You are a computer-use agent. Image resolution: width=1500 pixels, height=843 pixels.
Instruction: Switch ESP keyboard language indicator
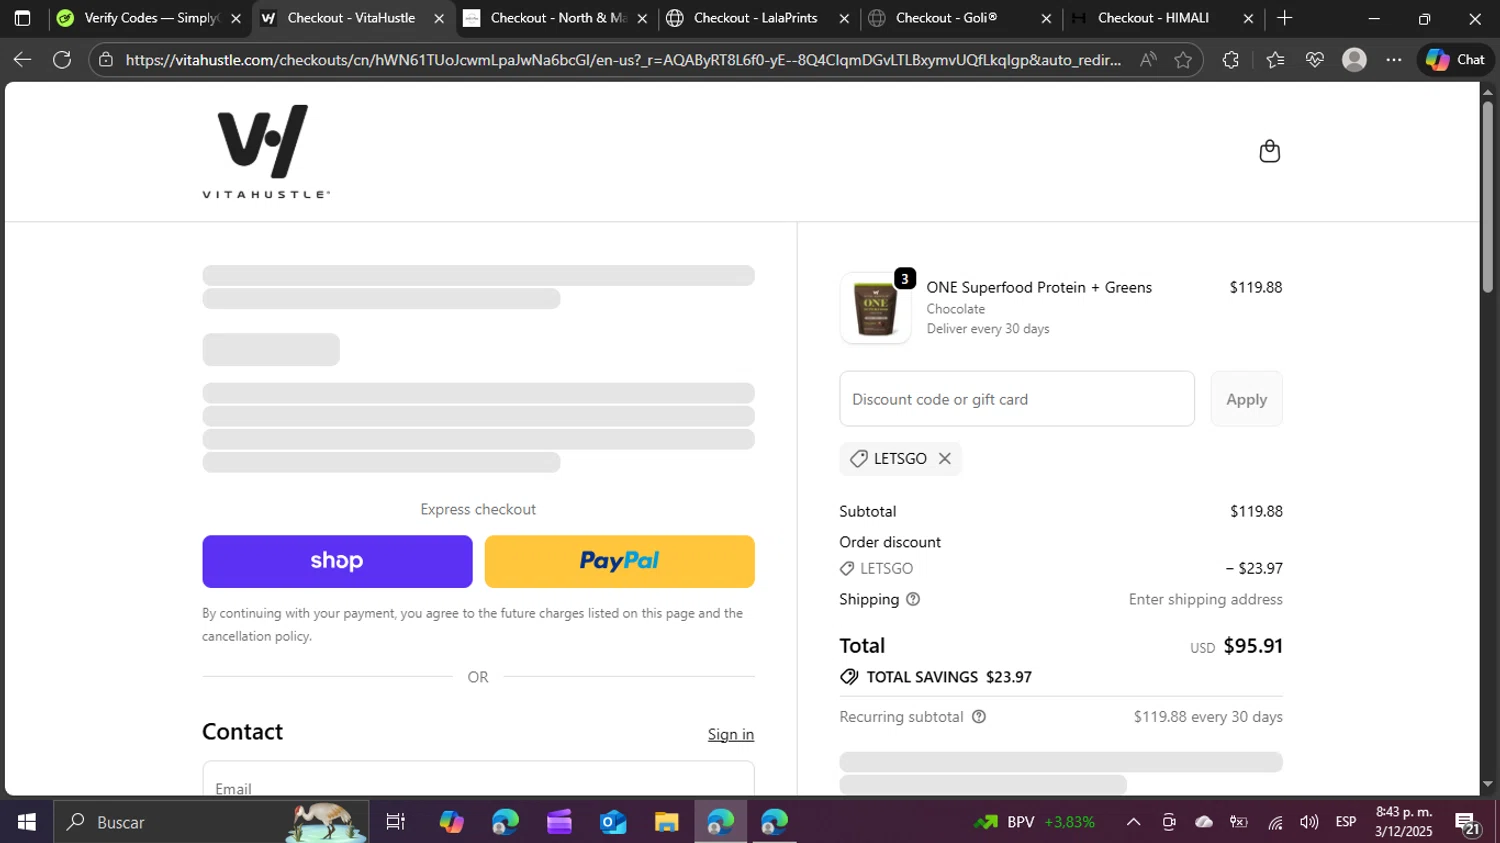[1346, 822]
